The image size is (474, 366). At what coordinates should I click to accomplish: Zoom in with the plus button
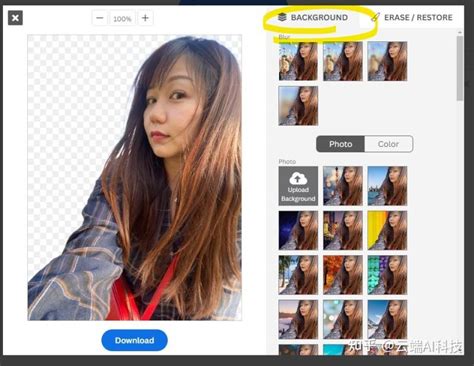145,18
